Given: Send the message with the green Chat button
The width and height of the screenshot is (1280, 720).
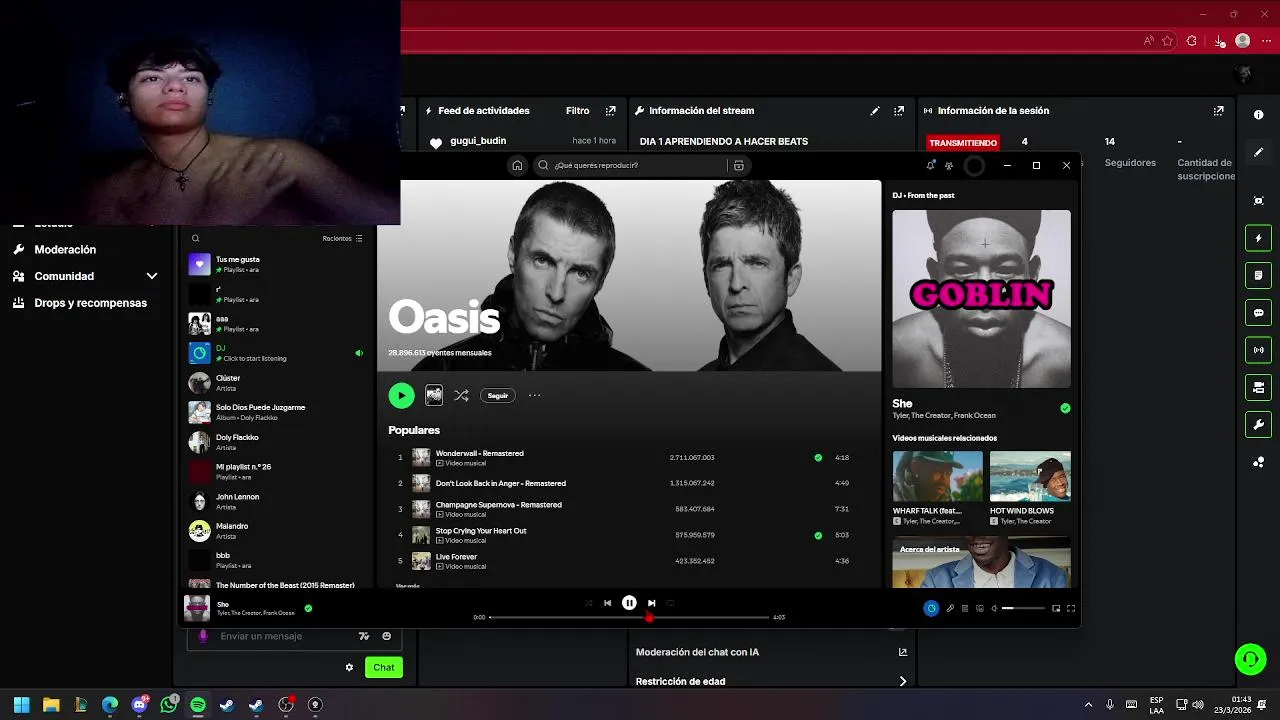Looking at the screenshot, I should pyautogui.click(x=384, y=667).
